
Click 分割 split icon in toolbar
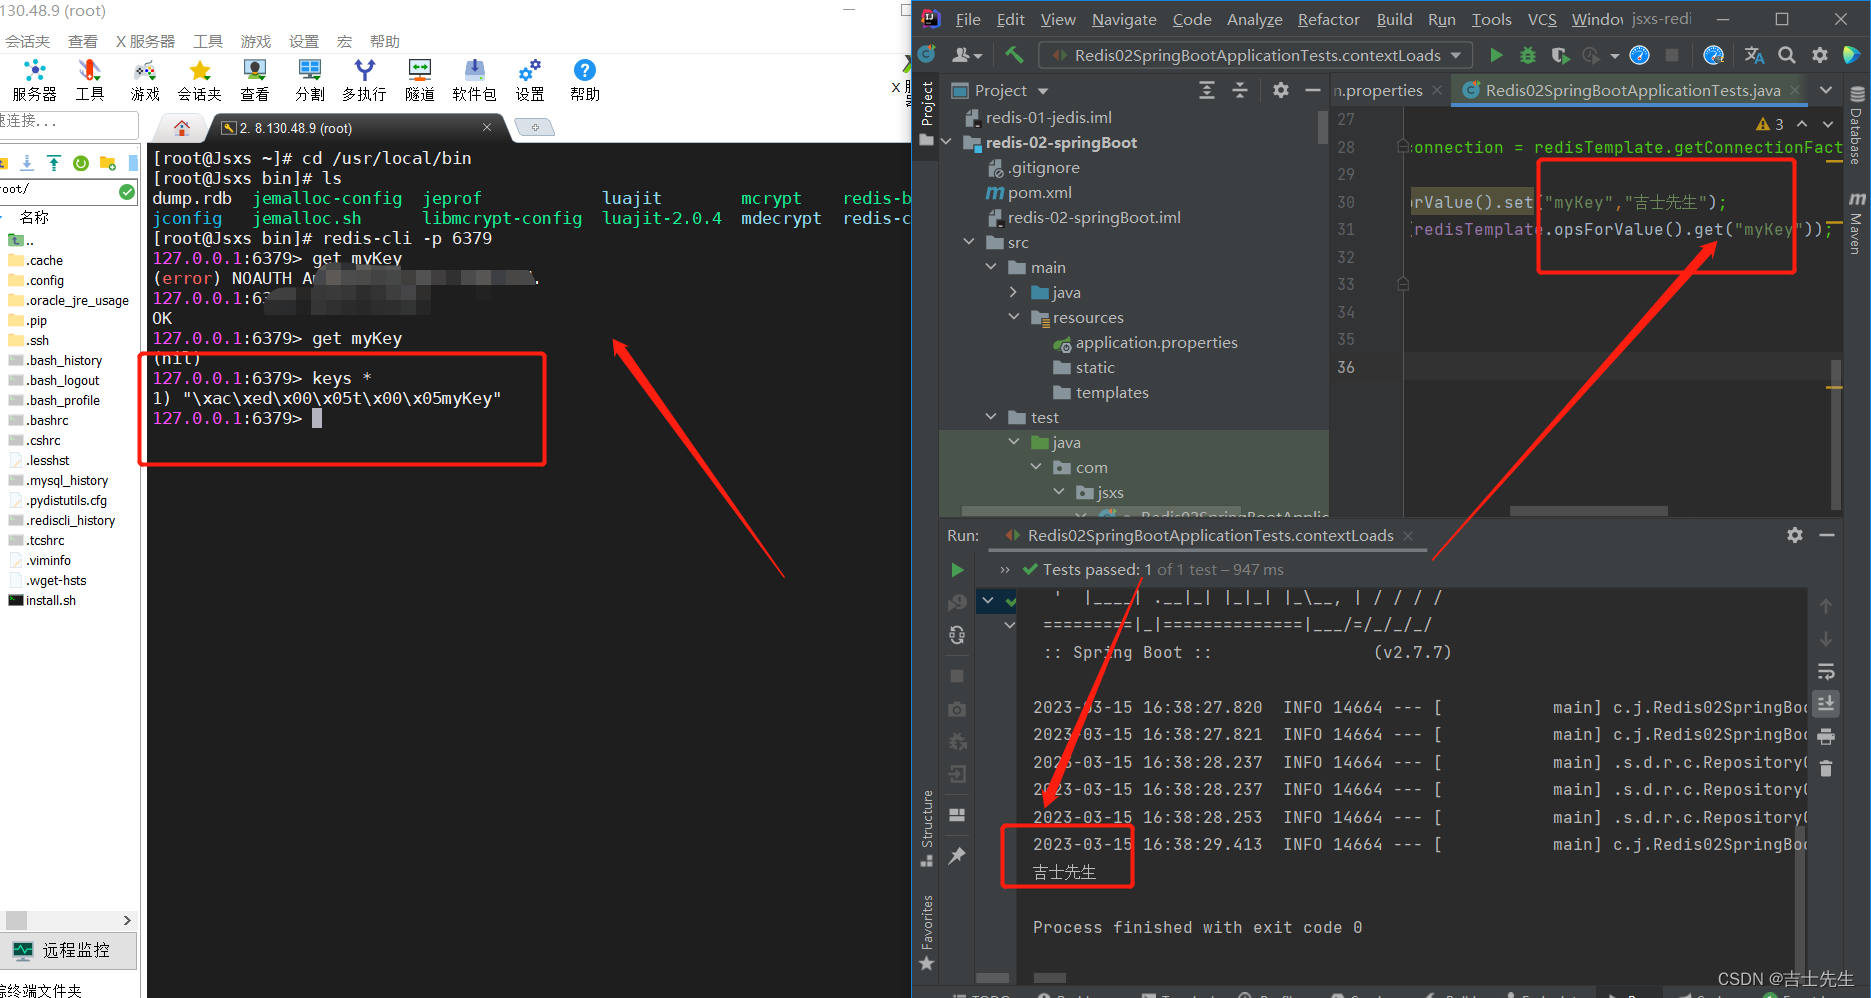[x=310, y=80]
